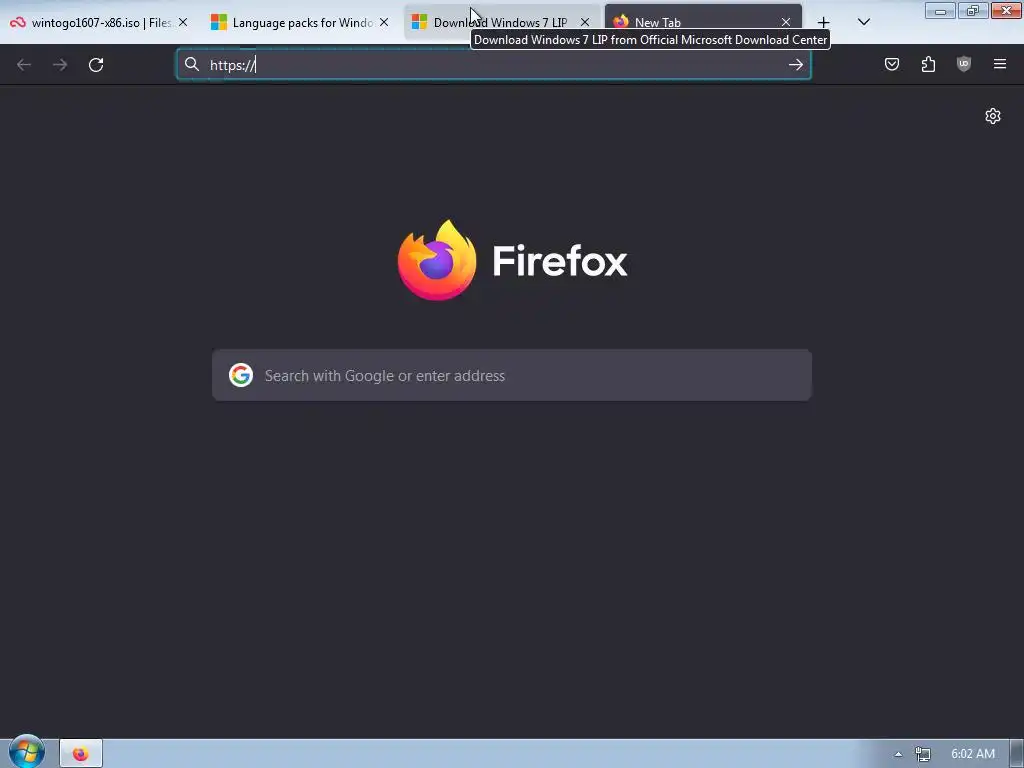Focus the address bar showing https://
Image resolution: width=1024 pixels, height=768 pixels.
(494, 65)
